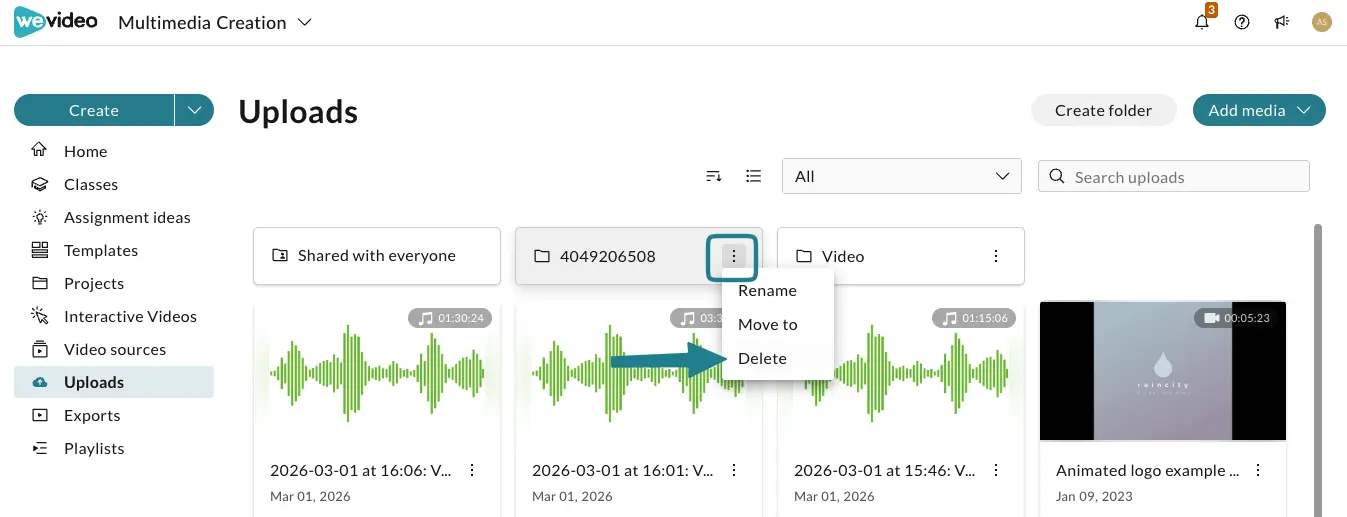The height and width of the screenshot is (517, 1347).
Task: Select Delete from context menu
Action: (x=777, y=359)
